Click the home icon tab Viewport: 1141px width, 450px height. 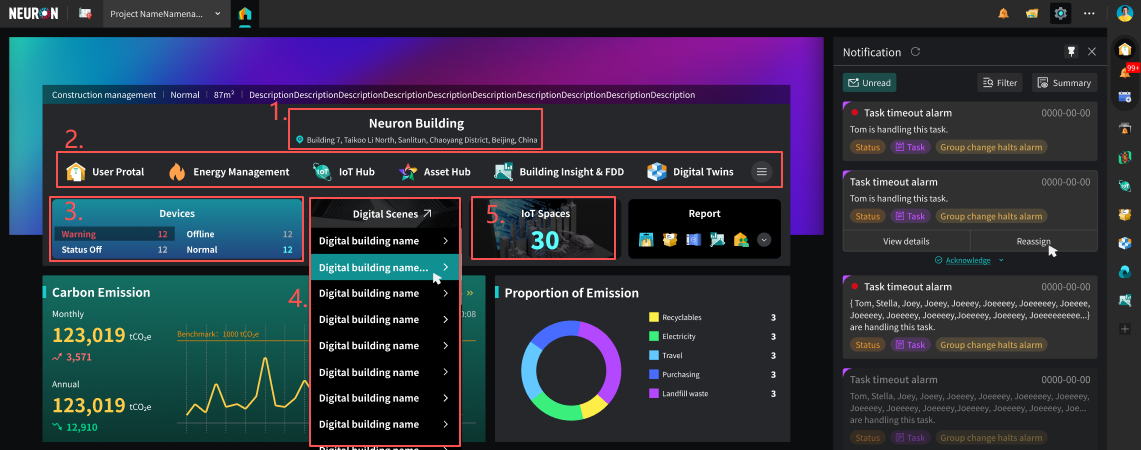pyautogui.click(x=245, y=14)
